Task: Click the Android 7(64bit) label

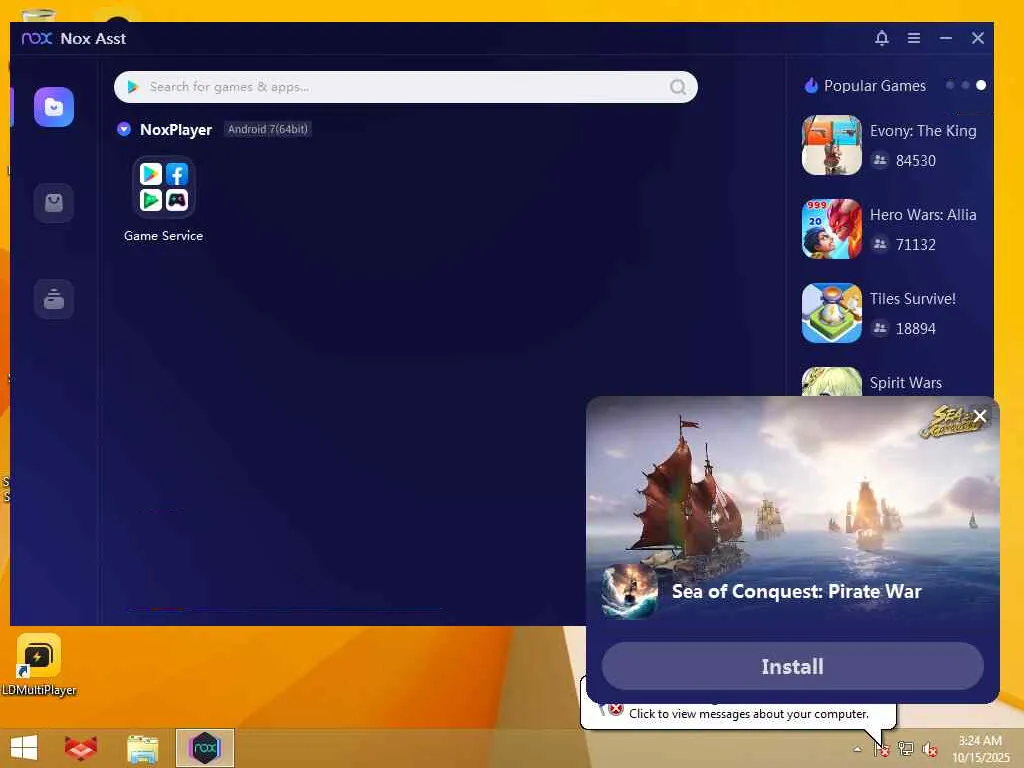Action: (268, 129)
